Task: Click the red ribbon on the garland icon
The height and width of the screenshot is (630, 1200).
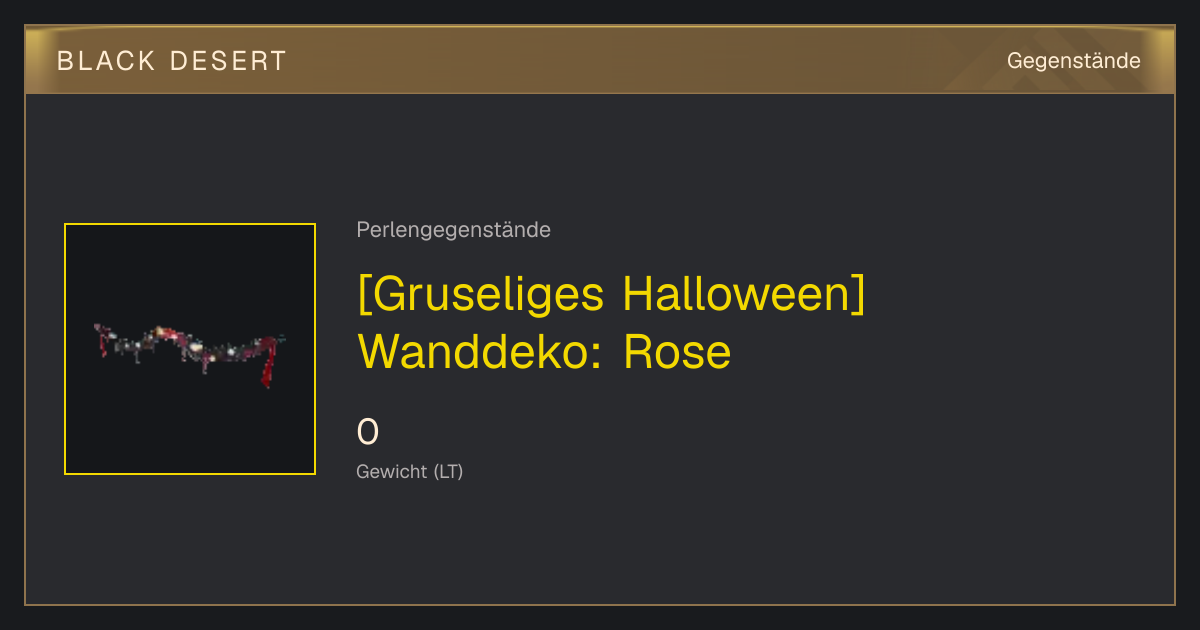Action: tap(267, 364)
